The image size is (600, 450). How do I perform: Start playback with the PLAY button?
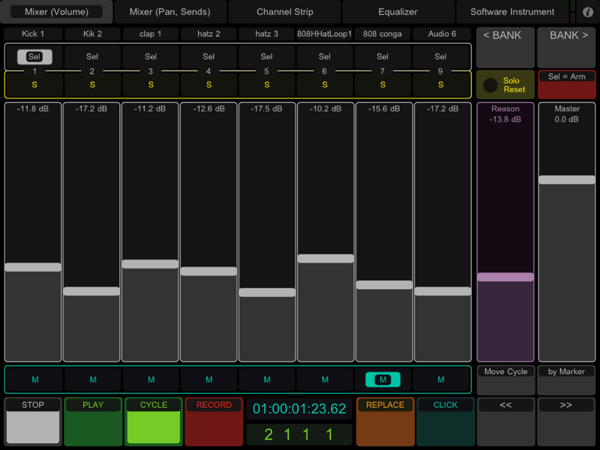[x=93, y=421]
